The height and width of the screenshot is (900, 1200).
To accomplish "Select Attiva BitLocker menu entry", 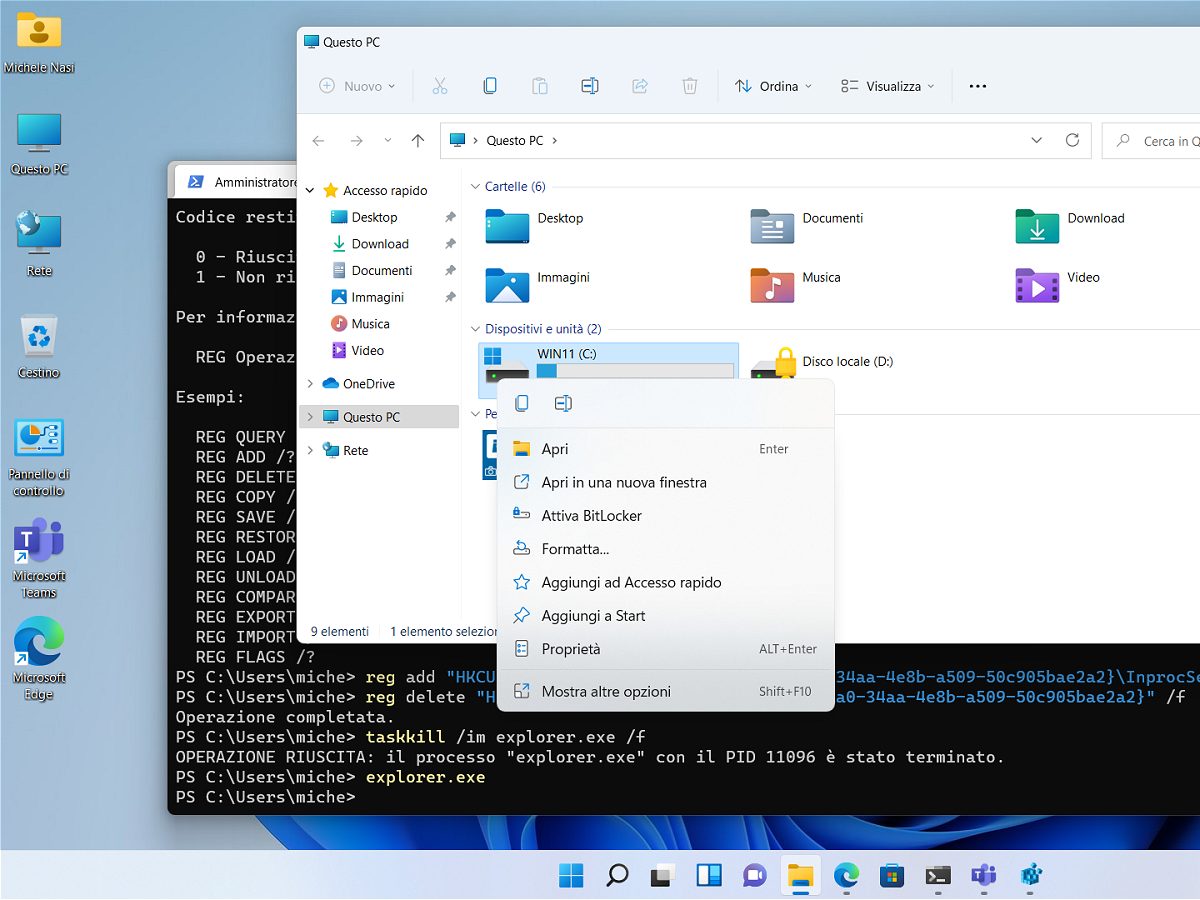I will (x=591, y=516).
